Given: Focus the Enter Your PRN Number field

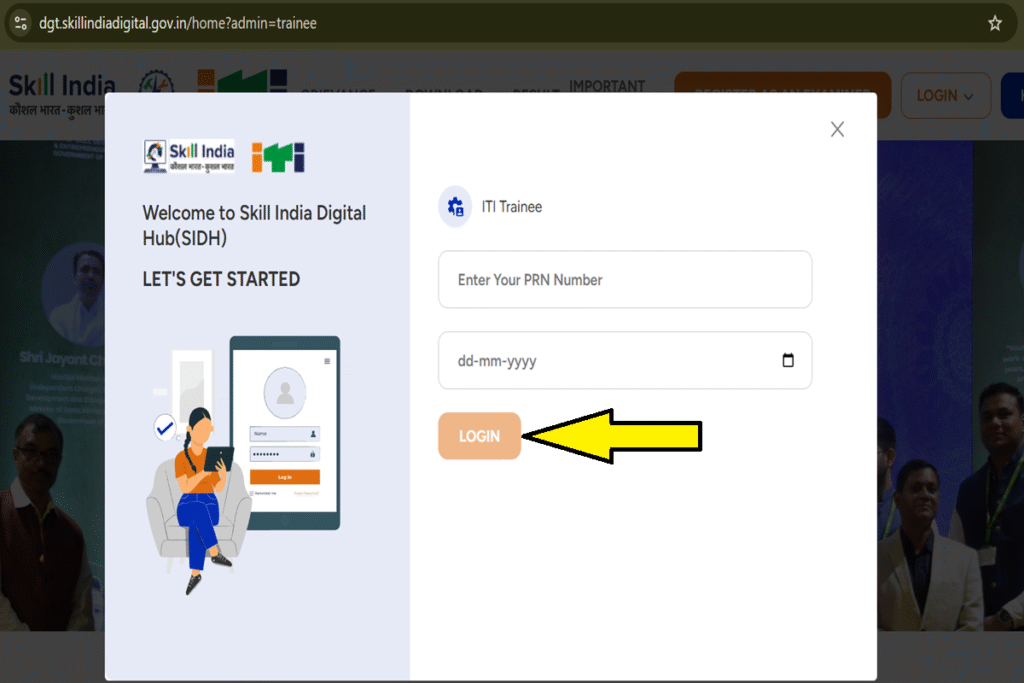Looking at the screenshot, I should pos(624,280).
